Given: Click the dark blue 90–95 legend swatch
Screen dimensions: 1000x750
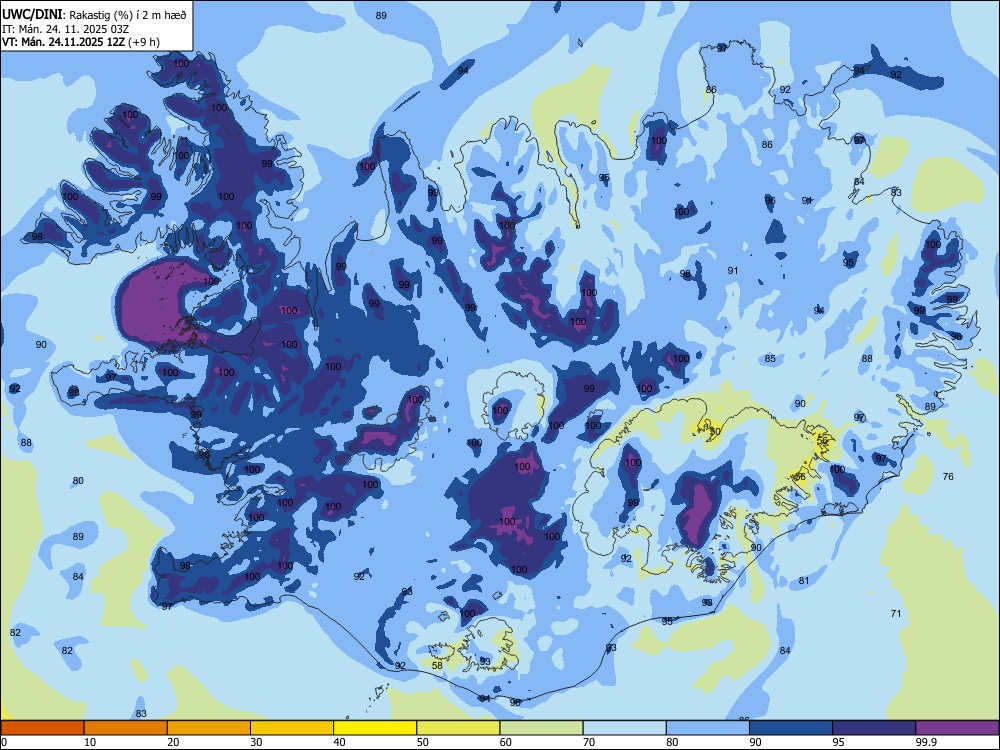Looking at the screenshot, I should (791, 728).
